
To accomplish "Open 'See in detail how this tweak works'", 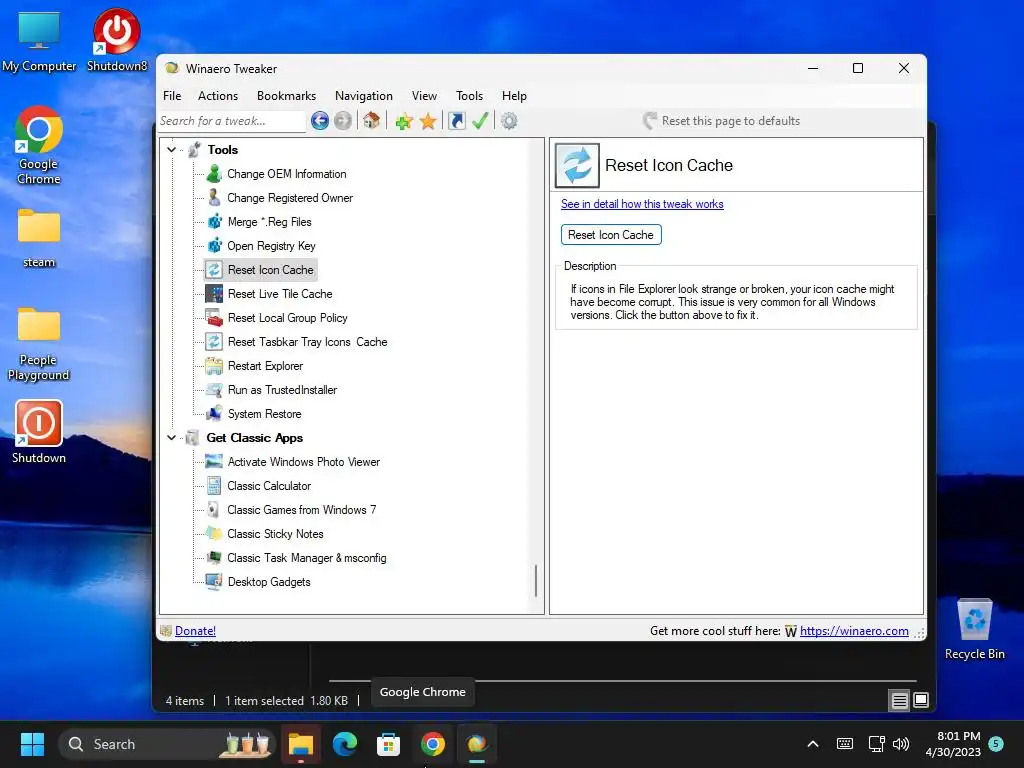I will pyautogui.click(x=642, y=204).
